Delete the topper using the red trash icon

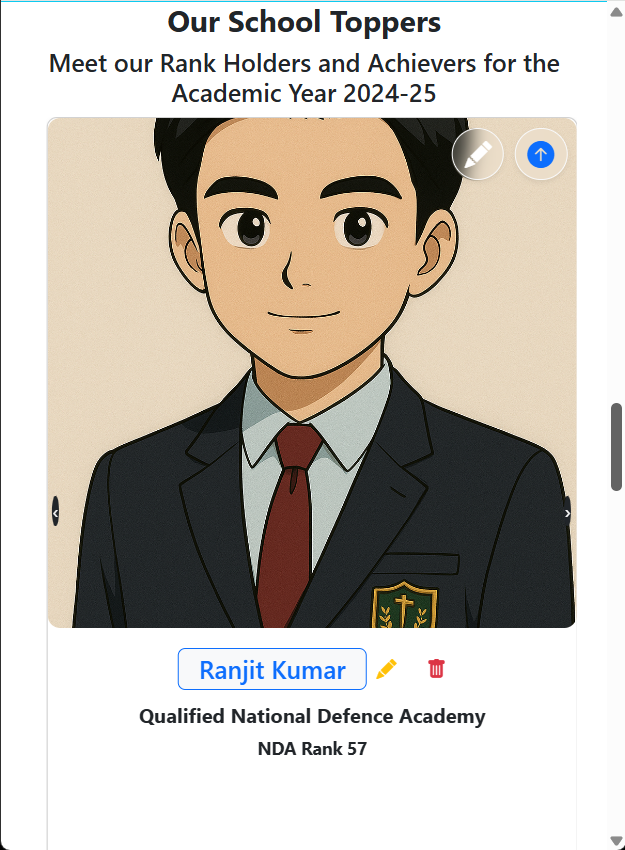(x=436, y=668)
